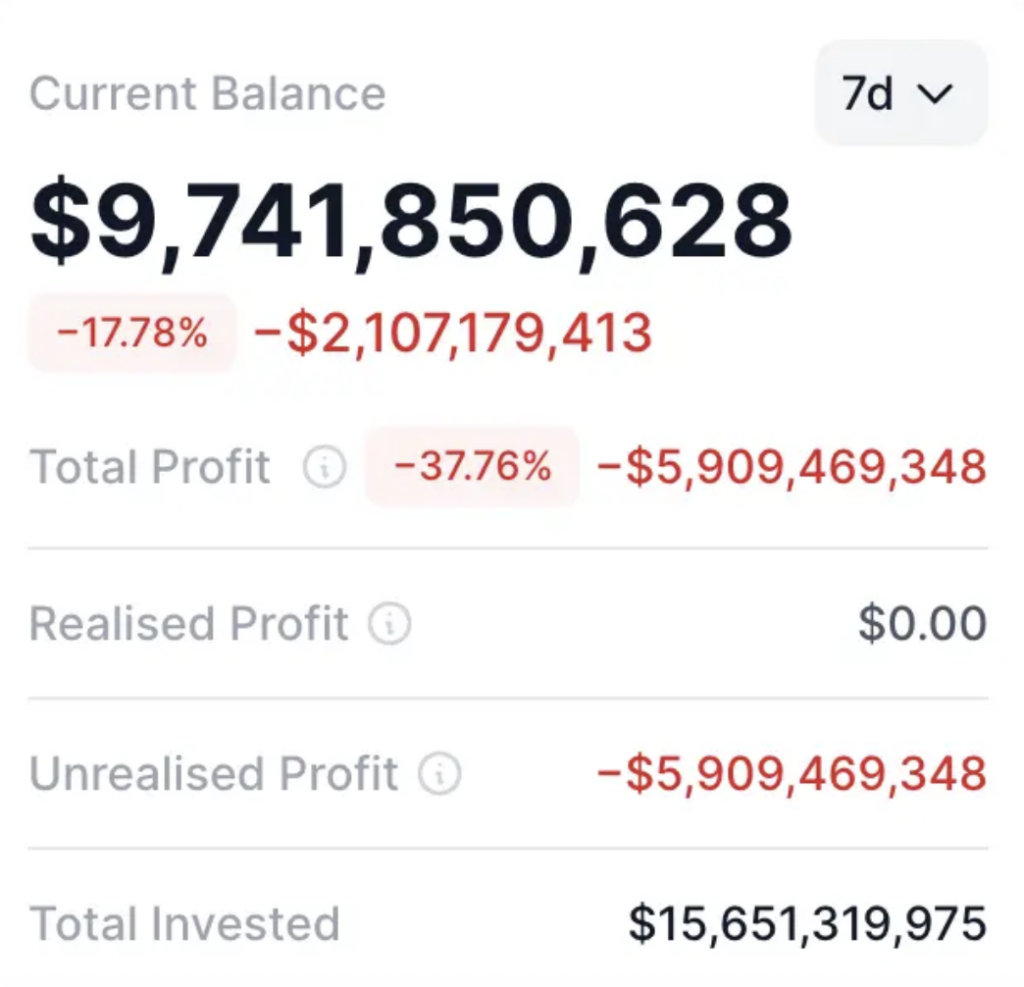Image resolution: width=1024 pixels, height=987 pixels.
Task: Select the Current Balance header
Action: pos(207,93)
